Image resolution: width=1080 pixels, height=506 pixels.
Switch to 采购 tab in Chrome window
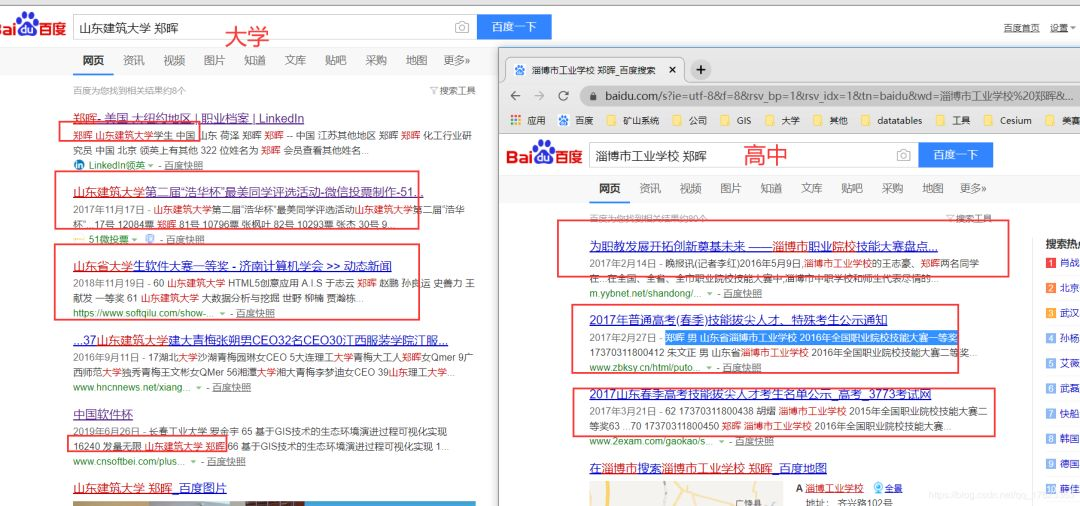(x=892, y=188)
